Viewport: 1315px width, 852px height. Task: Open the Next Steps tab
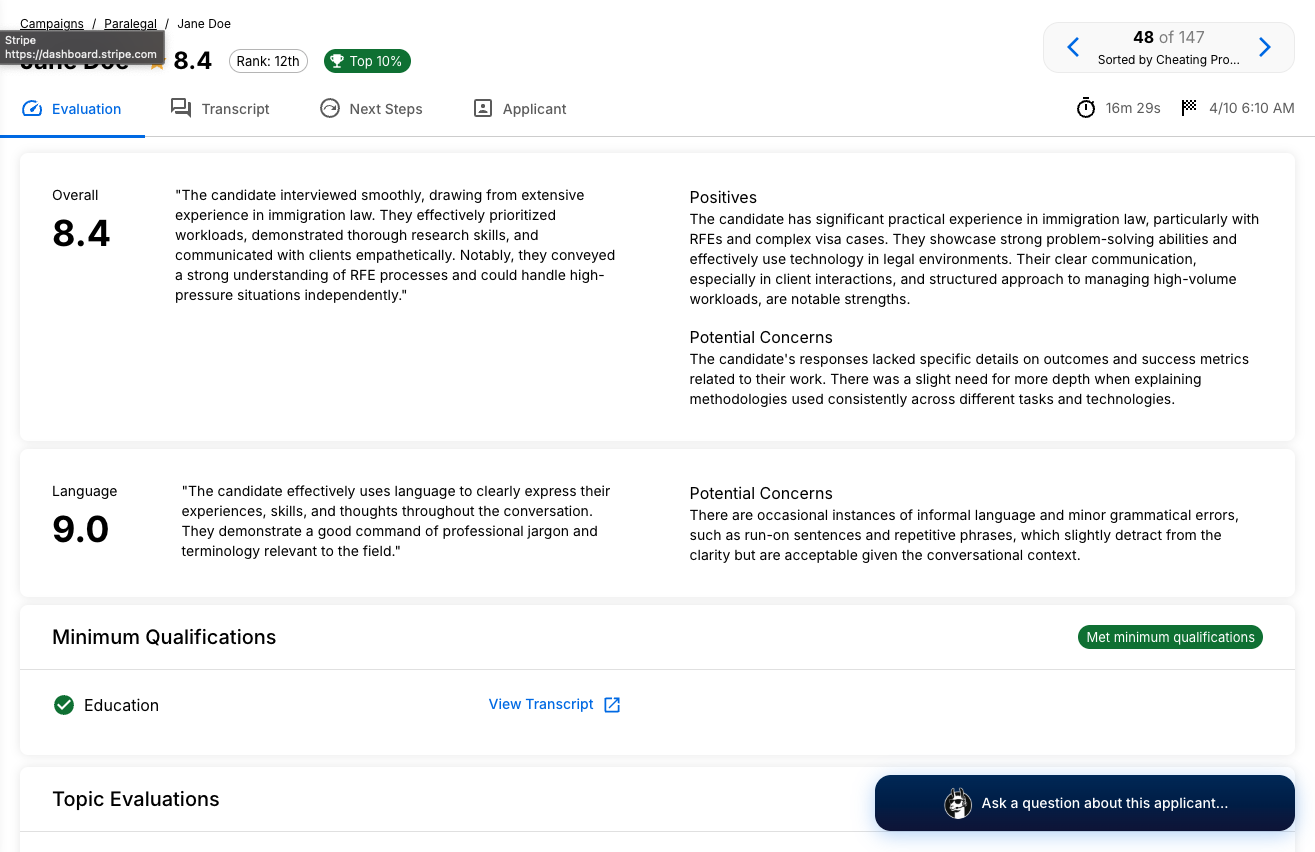(x=385, y=109)
